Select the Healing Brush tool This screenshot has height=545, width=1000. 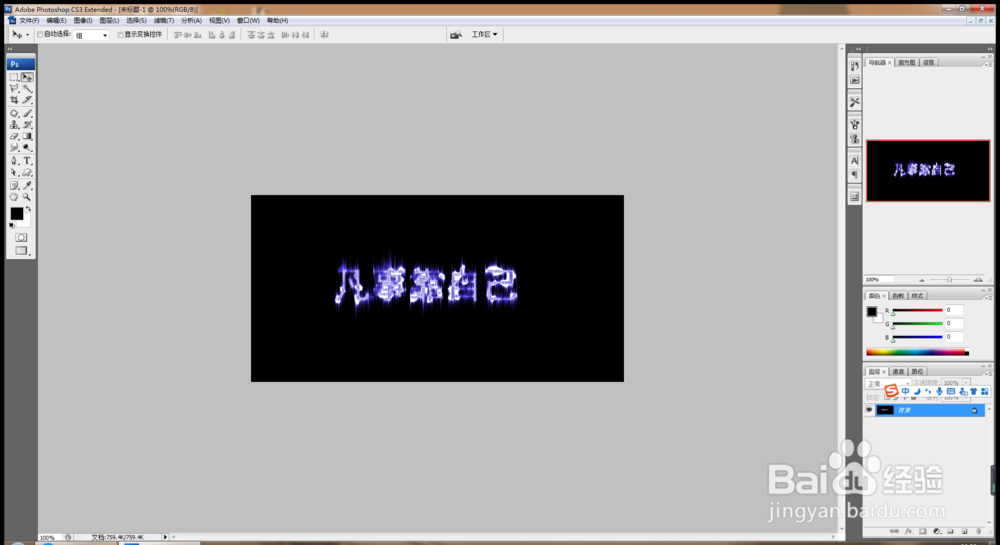point(14,113)
